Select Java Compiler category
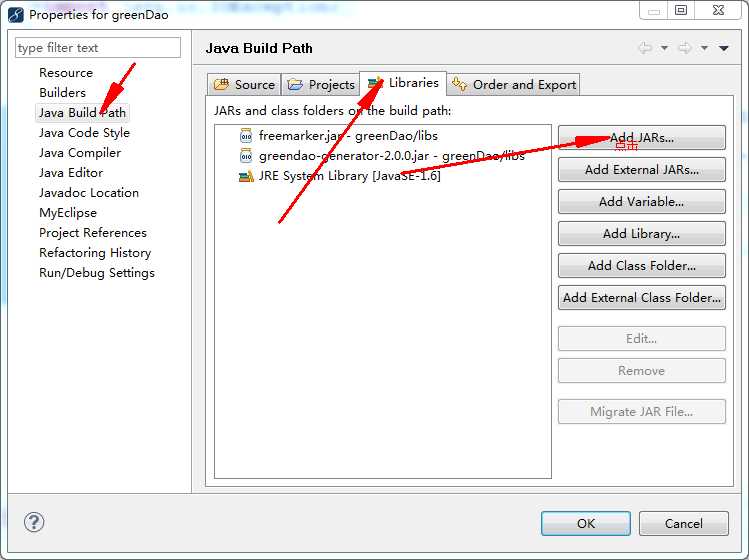The image size is (749, 560). click(80, 153)
